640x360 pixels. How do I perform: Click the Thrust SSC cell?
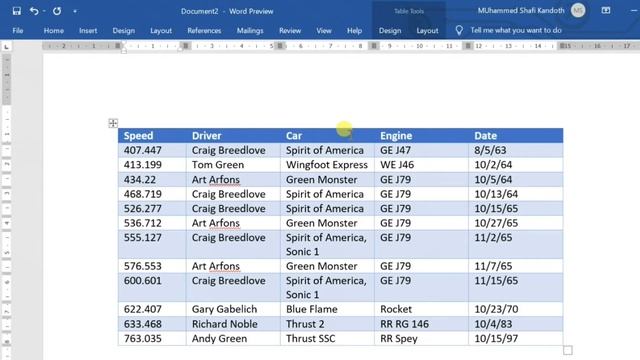(327, 338)
